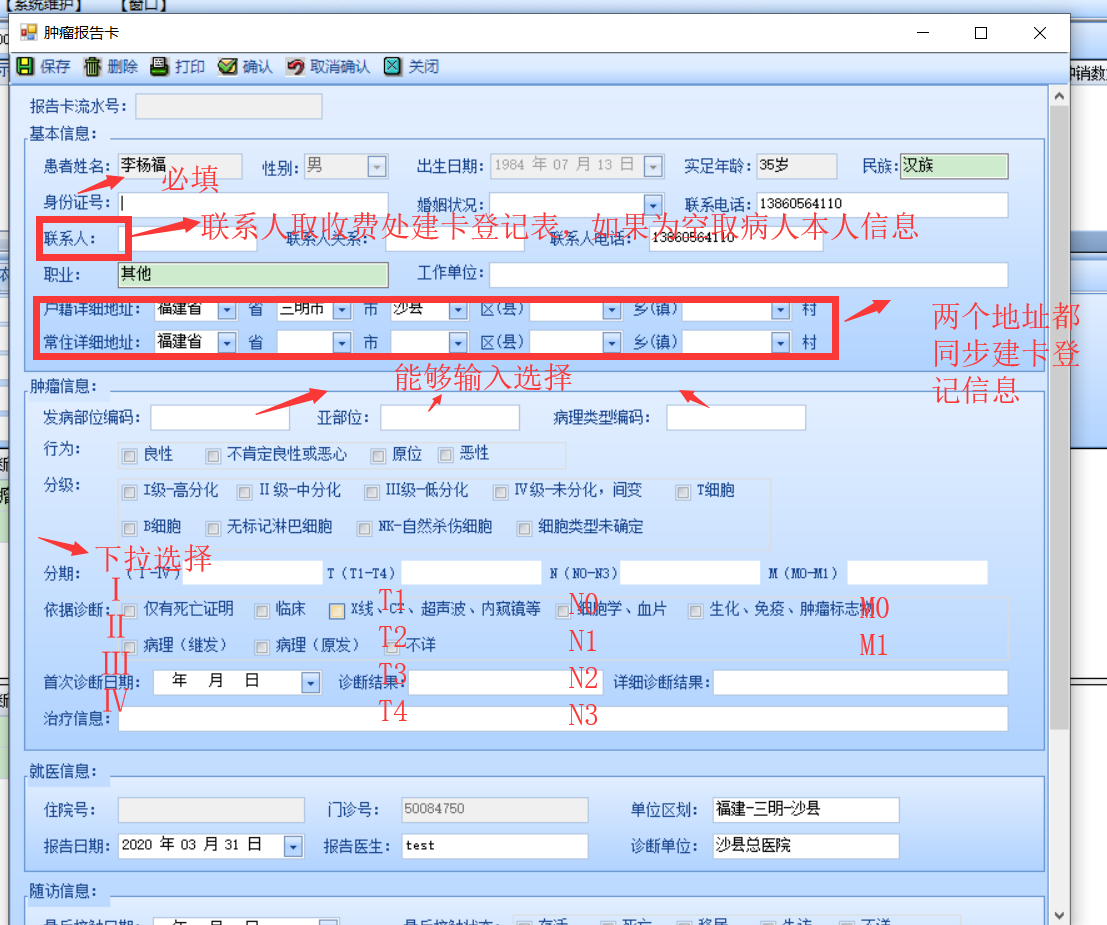Enable the 细胞类型未确定 checkbox
1107x925 pixels.
point(524,528)
